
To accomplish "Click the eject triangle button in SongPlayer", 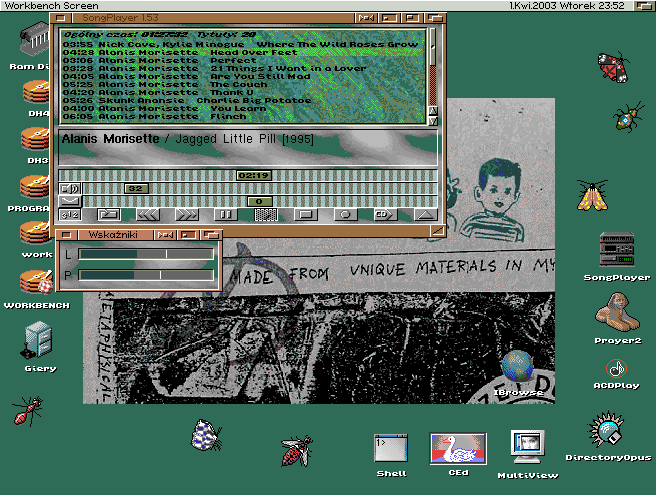I will pyautogui.click(x=425, y=215).
